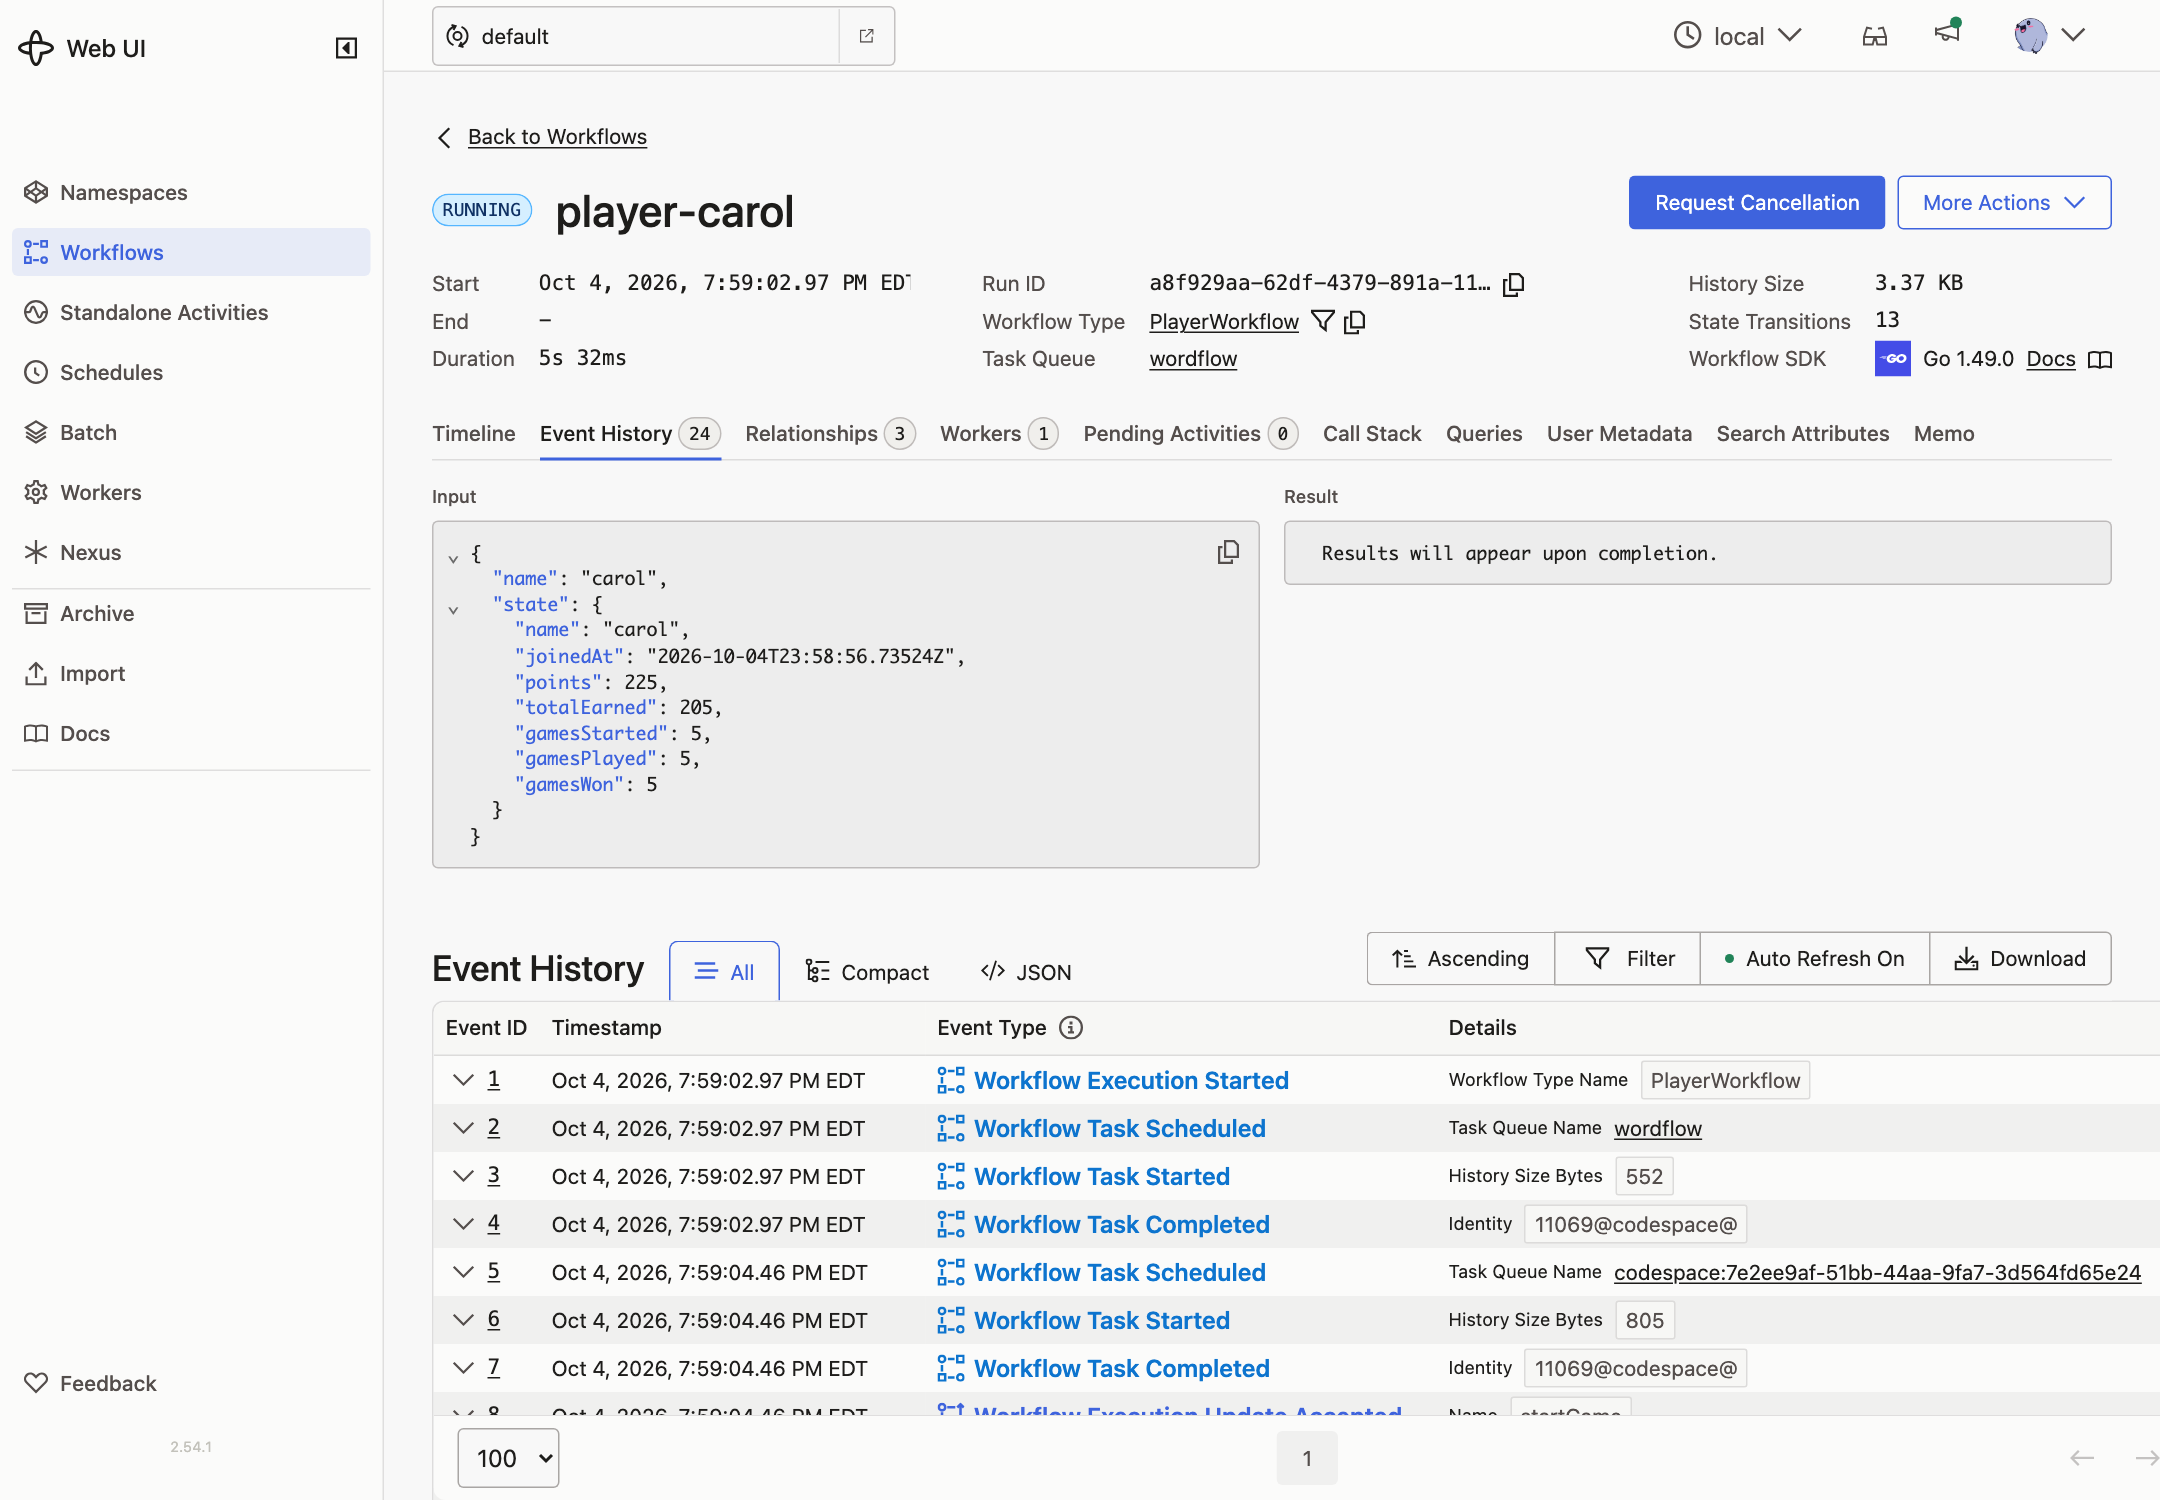Change the 100 rows per page selector
This screenshot has height=1500, width=2160.
pyautogui.click(x=508, y=1458)
